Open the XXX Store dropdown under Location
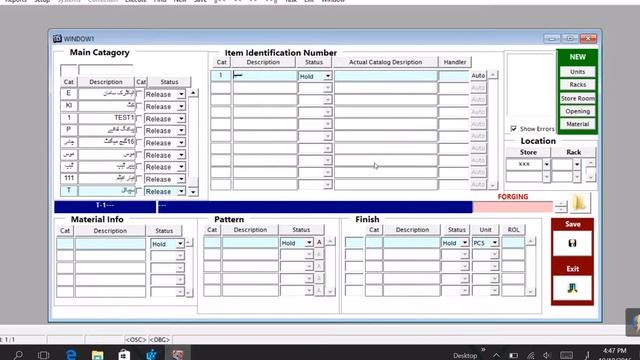The image size is (640, 360). pos(546,164)
